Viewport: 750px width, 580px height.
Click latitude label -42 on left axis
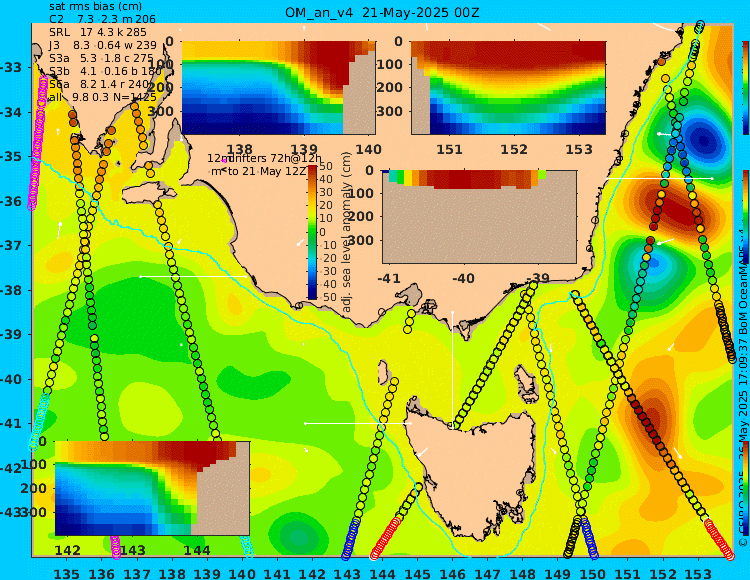pos(9,468)
